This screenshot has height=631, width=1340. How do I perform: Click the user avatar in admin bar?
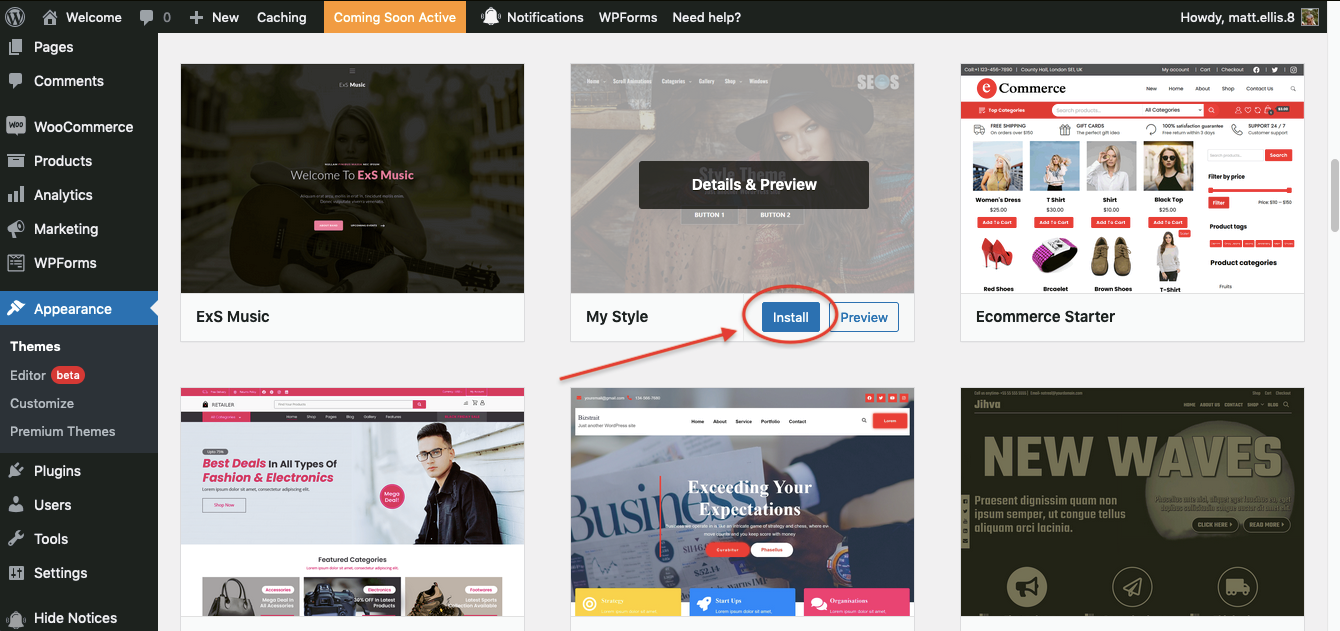[1310, 17]
